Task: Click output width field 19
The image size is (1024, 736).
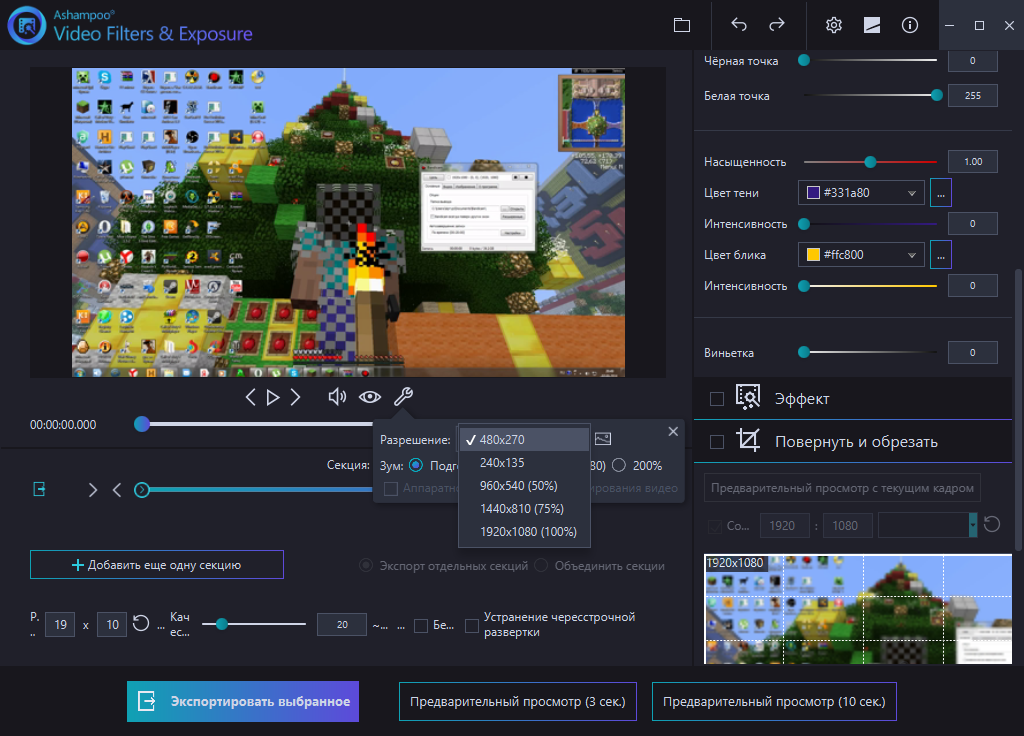Action: (60, 624)
